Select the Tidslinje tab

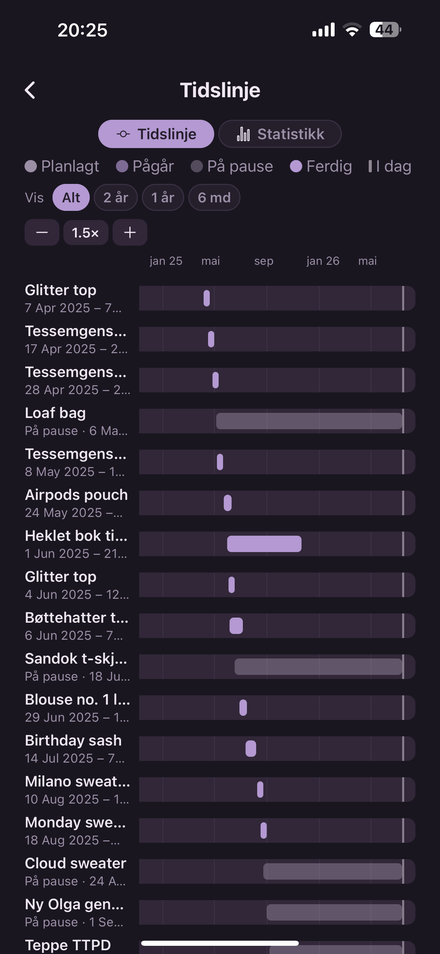point(156,134)
